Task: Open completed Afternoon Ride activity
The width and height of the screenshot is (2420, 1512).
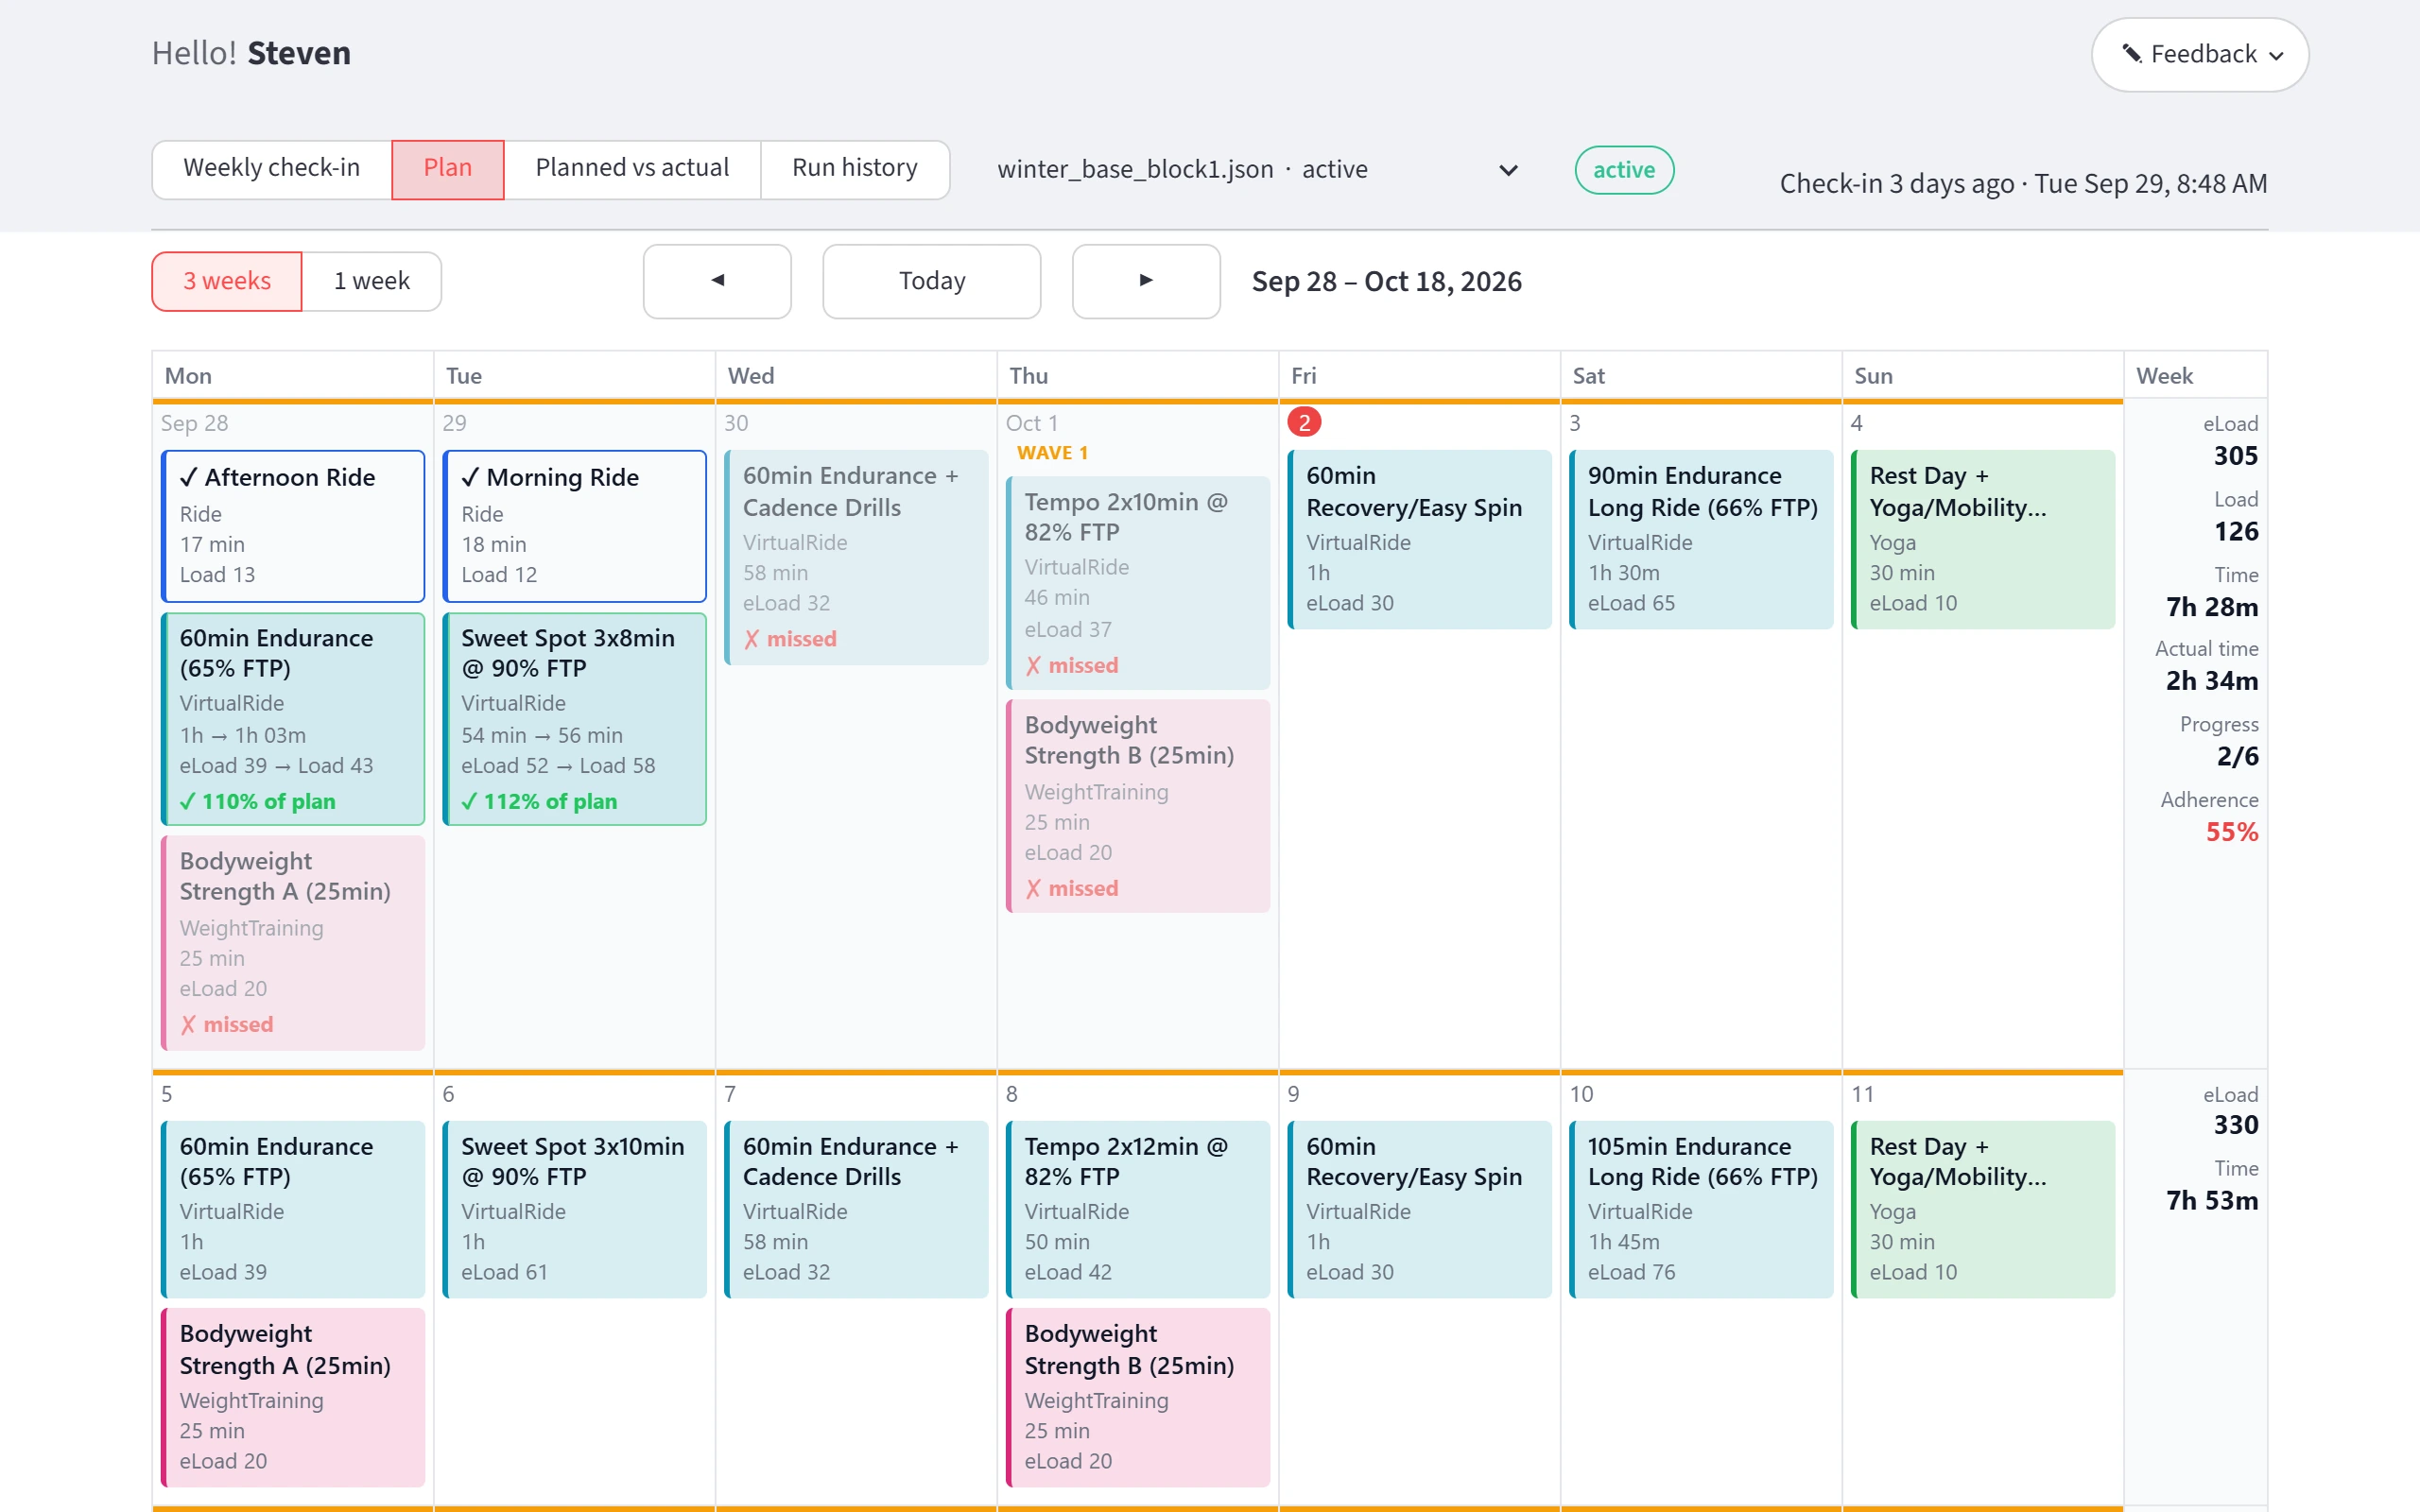Action: [x=293, y=526]
